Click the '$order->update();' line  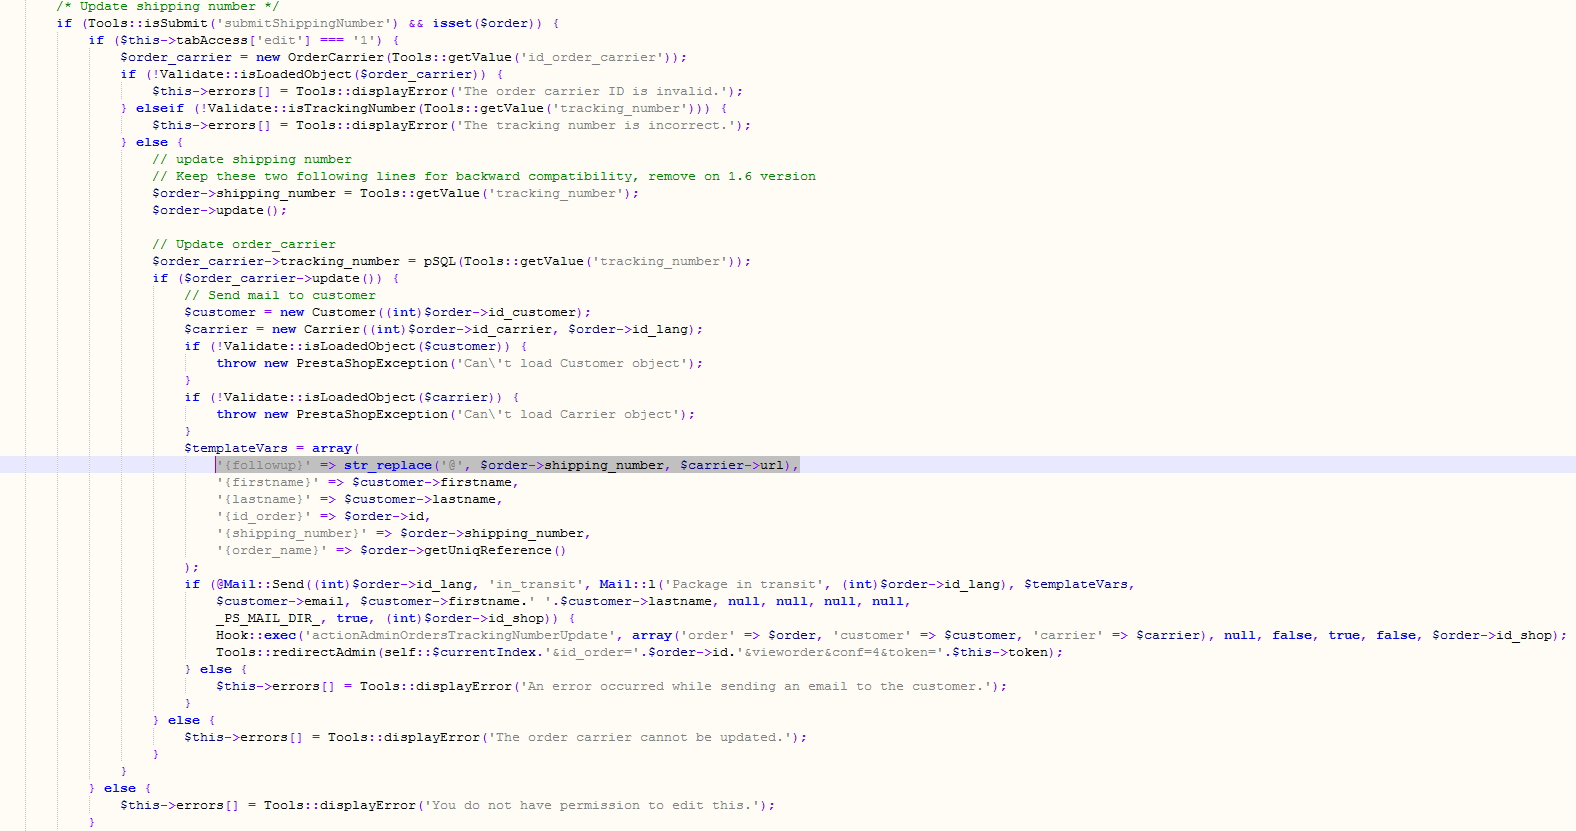tap(219, 210)
